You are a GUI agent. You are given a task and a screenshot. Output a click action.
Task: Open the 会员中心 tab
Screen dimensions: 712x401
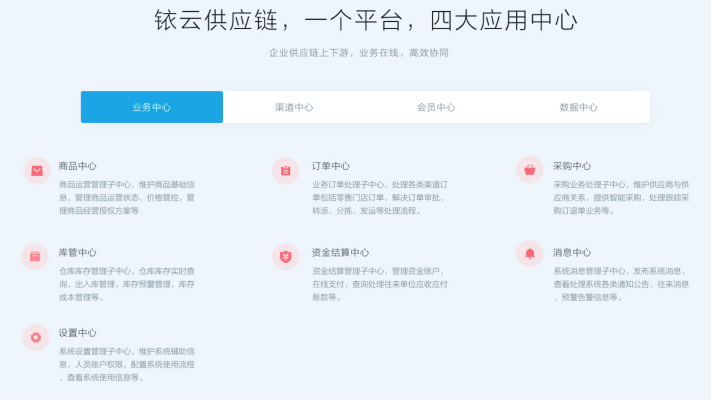point(436,107)
